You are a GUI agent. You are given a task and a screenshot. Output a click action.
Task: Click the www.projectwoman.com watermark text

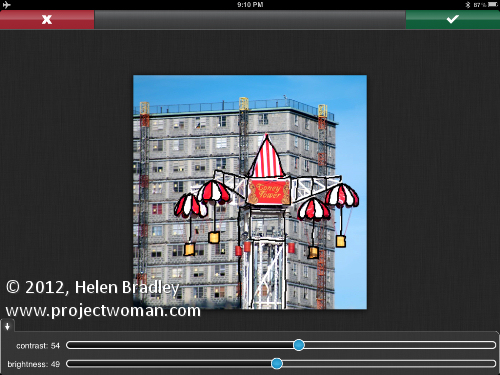[x=103, y=311]
